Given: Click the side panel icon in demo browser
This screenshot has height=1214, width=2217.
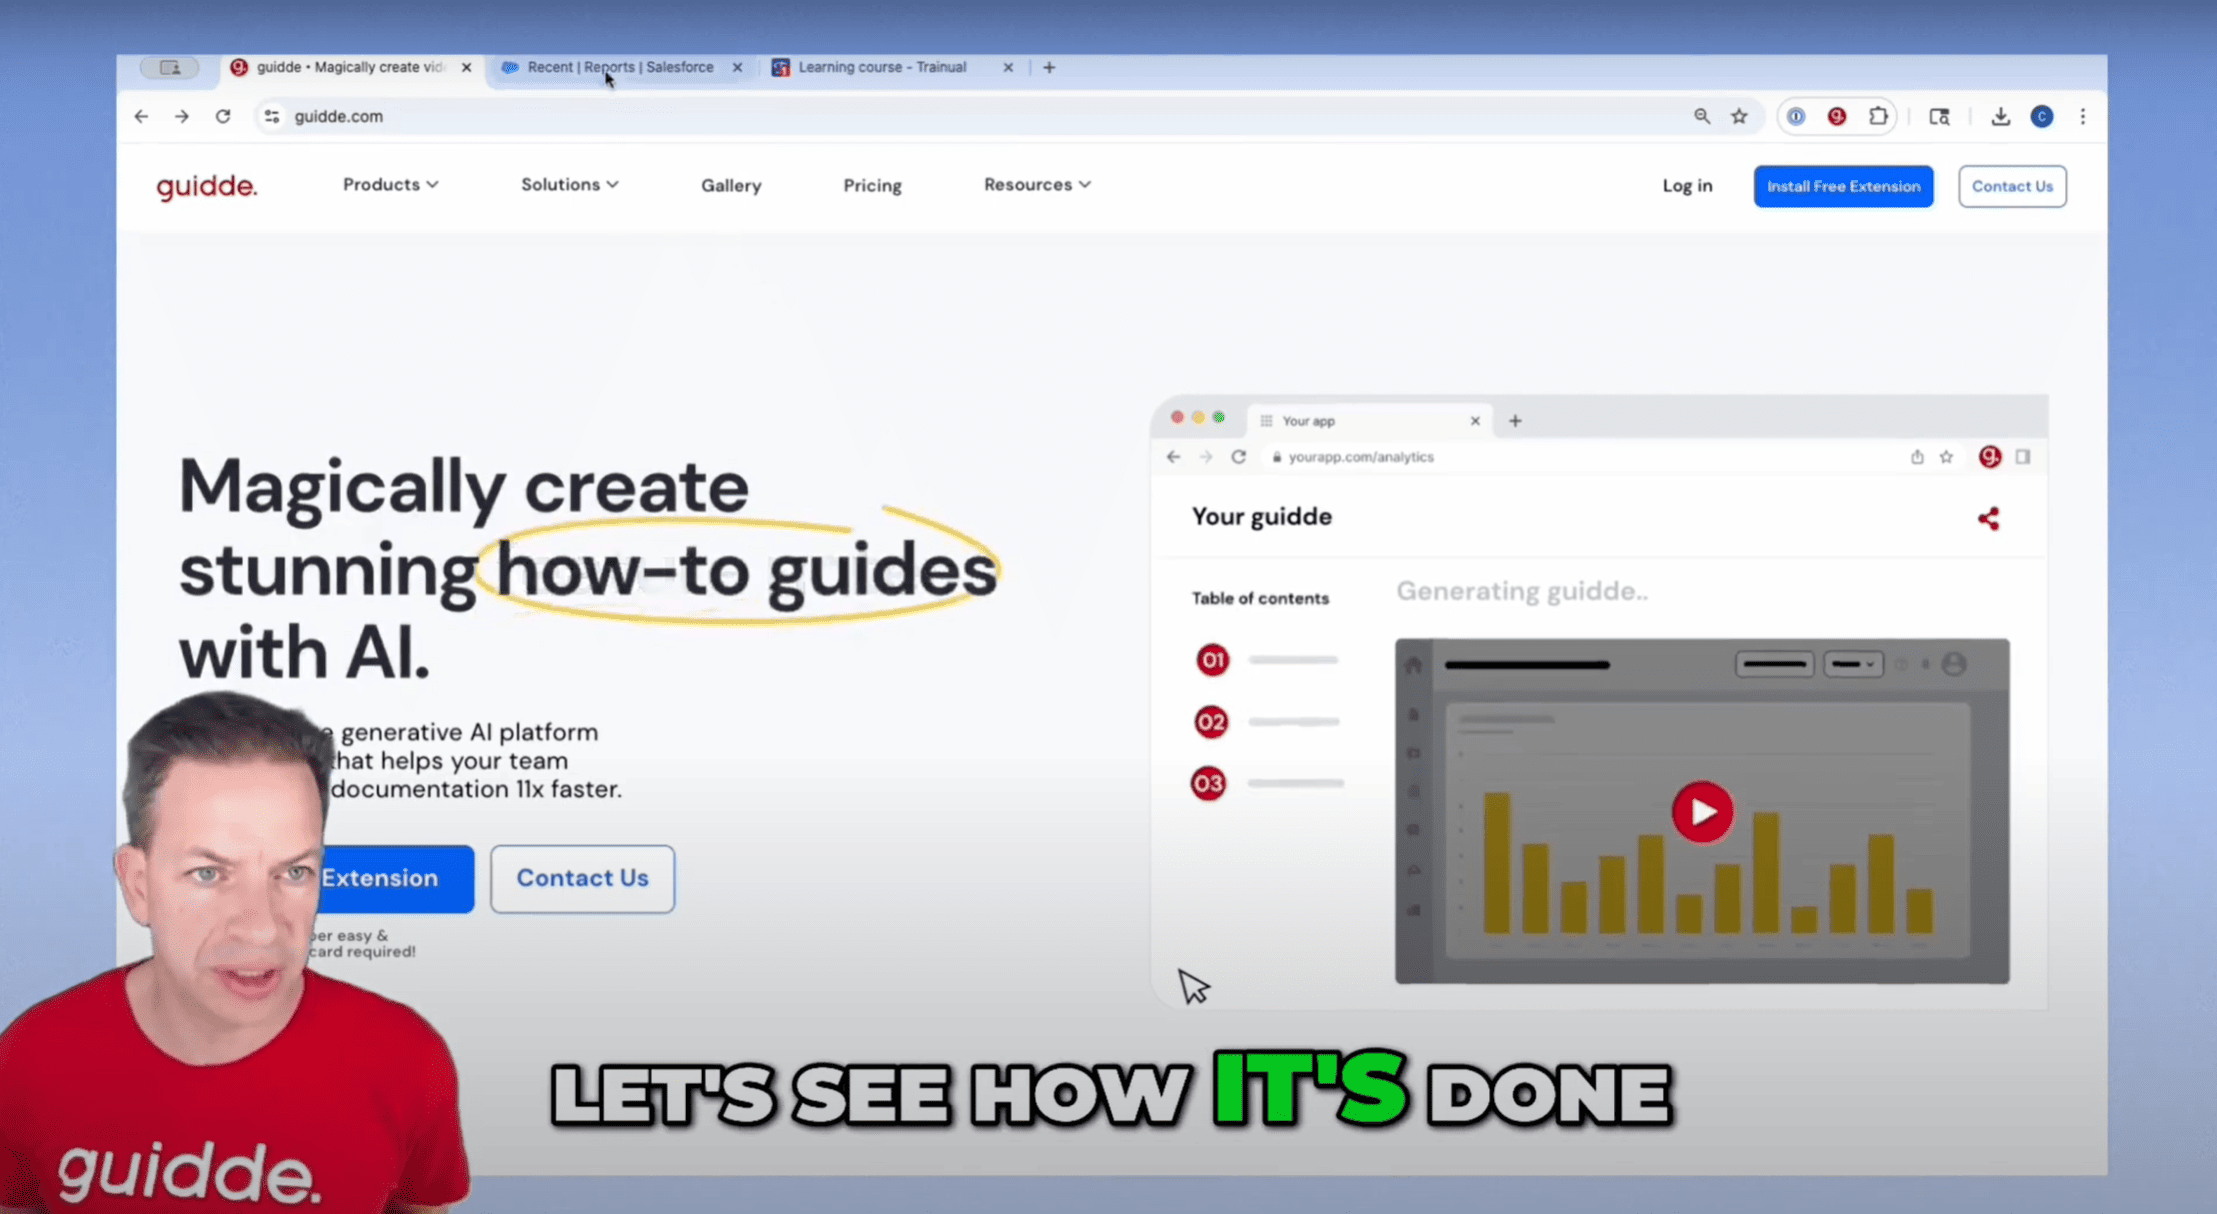Looking at the screenshot, I should (x=2022, y=457).
